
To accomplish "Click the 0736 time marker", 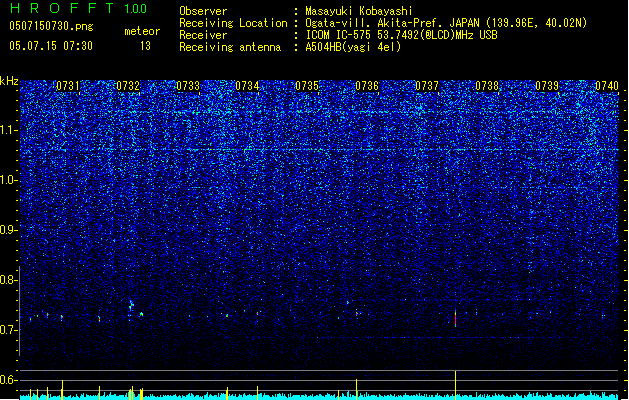I will point(367,86).
